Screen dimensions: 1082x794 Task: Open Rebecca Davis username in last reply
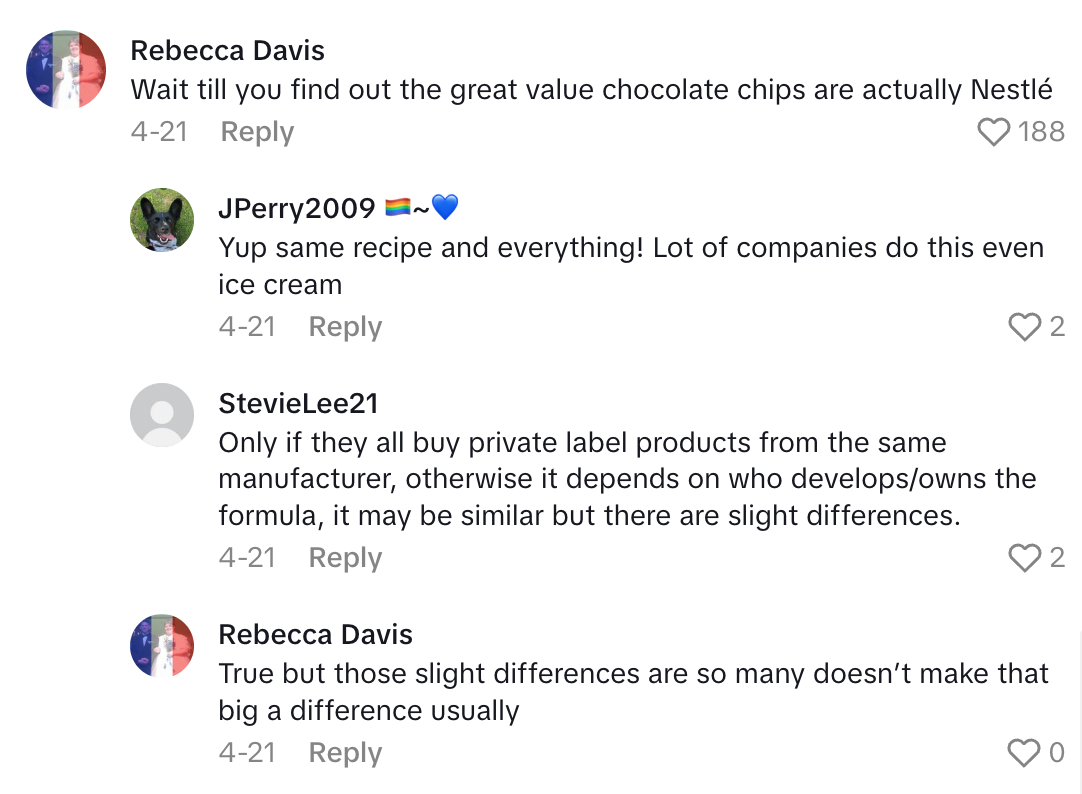315,634
